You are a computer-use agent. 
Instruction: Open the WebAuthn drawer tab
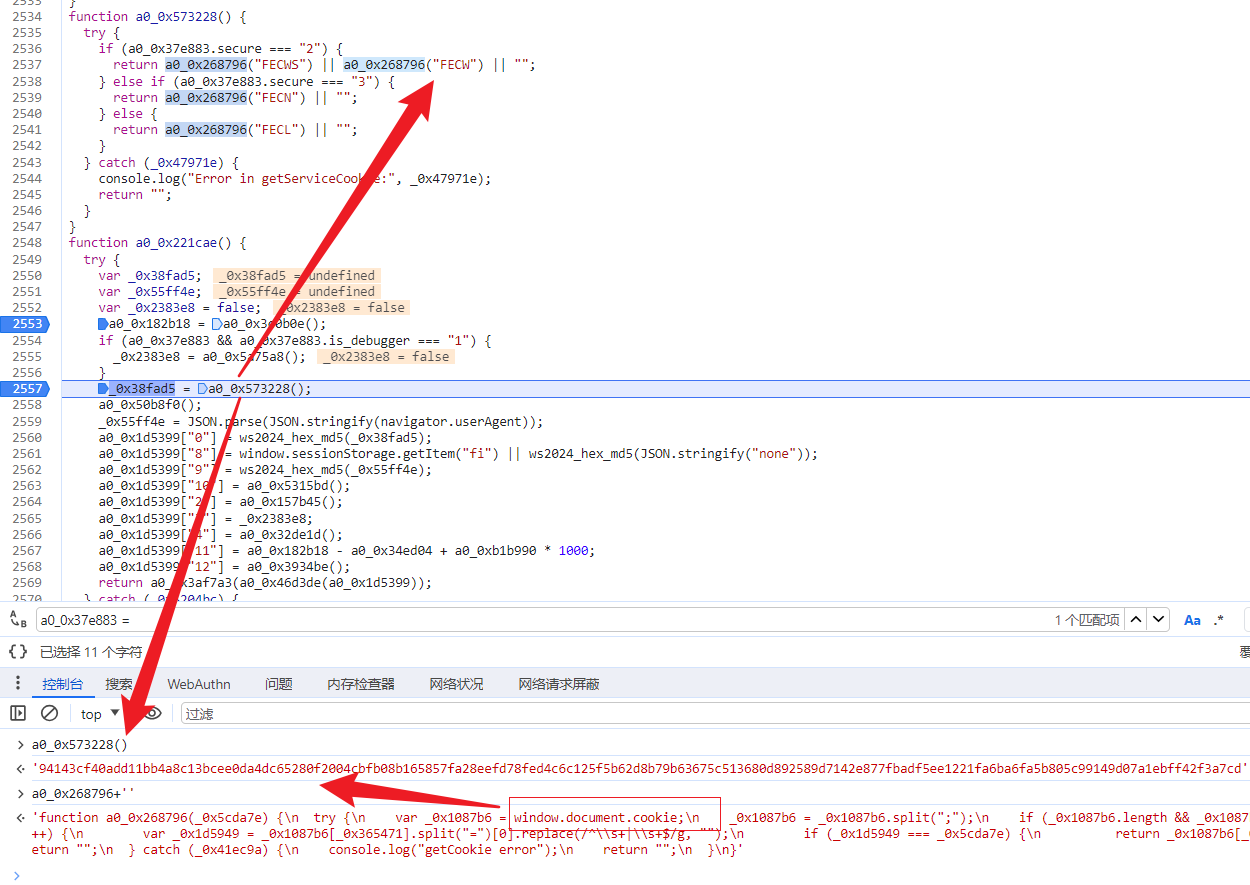point(199,684)
